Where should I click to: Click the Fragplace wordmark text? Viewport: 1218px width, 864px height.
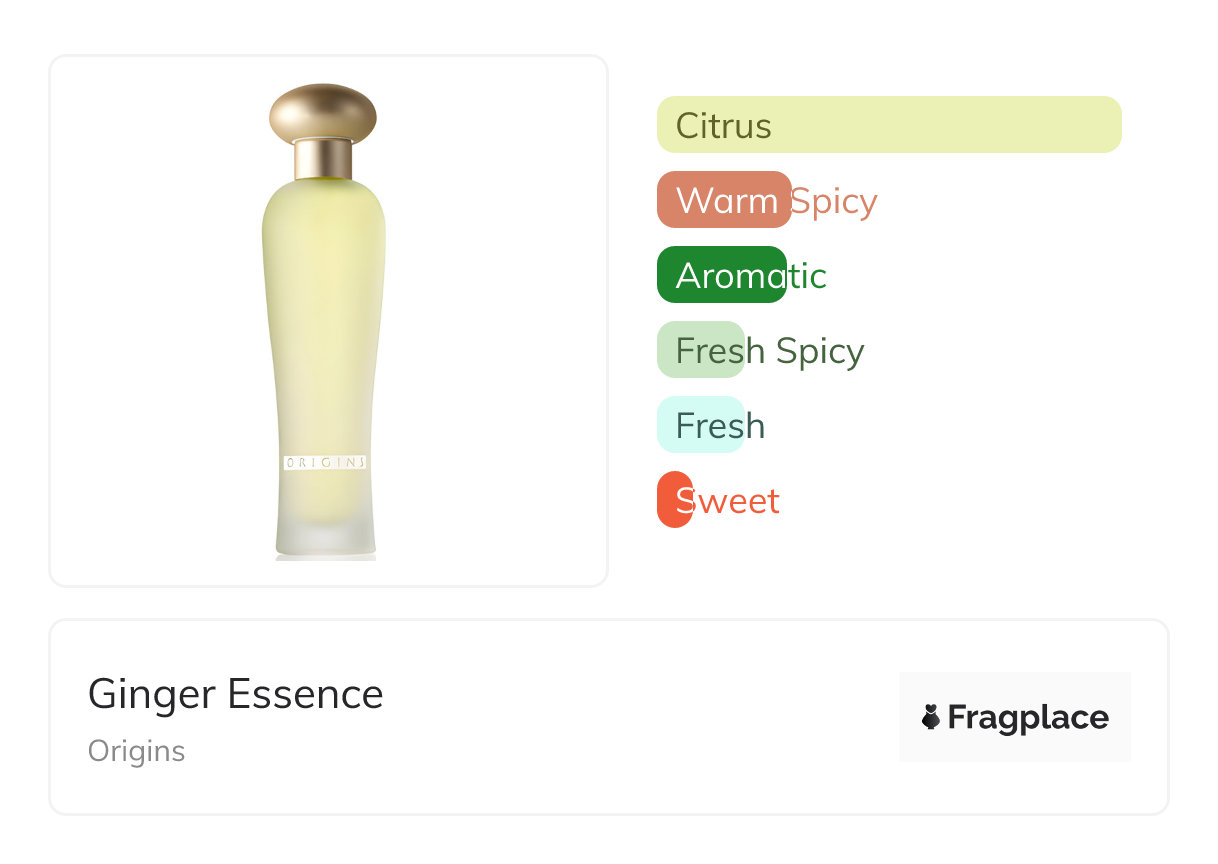click(x=1028, y=718)
